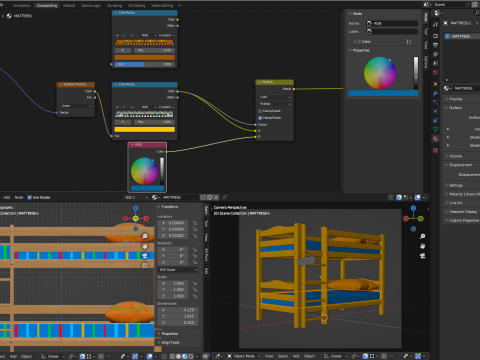The height and width of the screenshot is (360, 480).
Task: Open XYZ Euler rotation mode dropdown
Action: click(178, 270)
